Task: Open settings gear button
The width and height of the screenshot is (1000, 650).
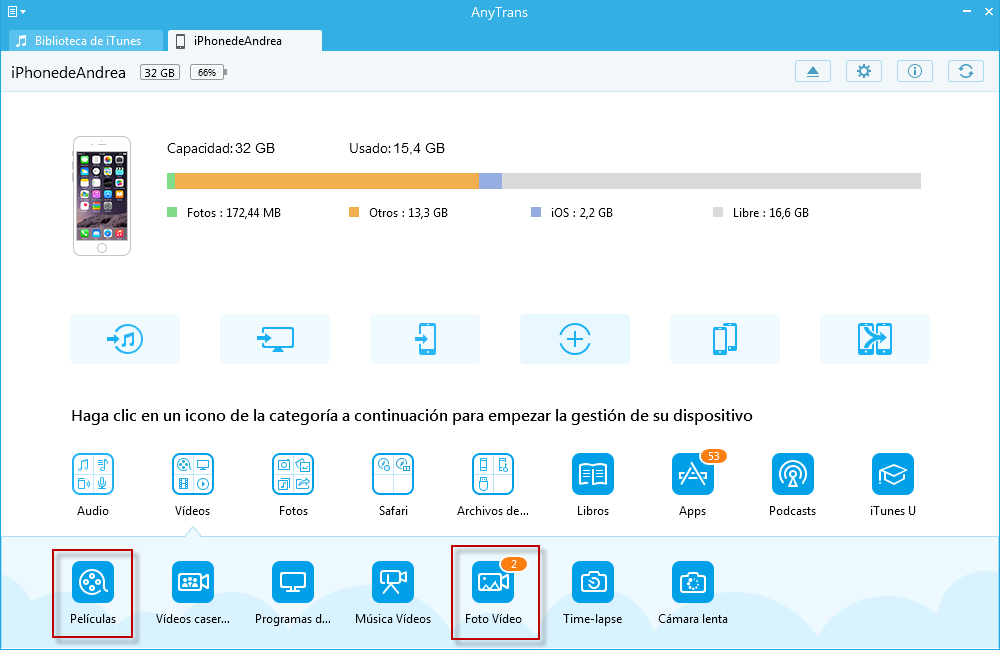Action: 864,71
